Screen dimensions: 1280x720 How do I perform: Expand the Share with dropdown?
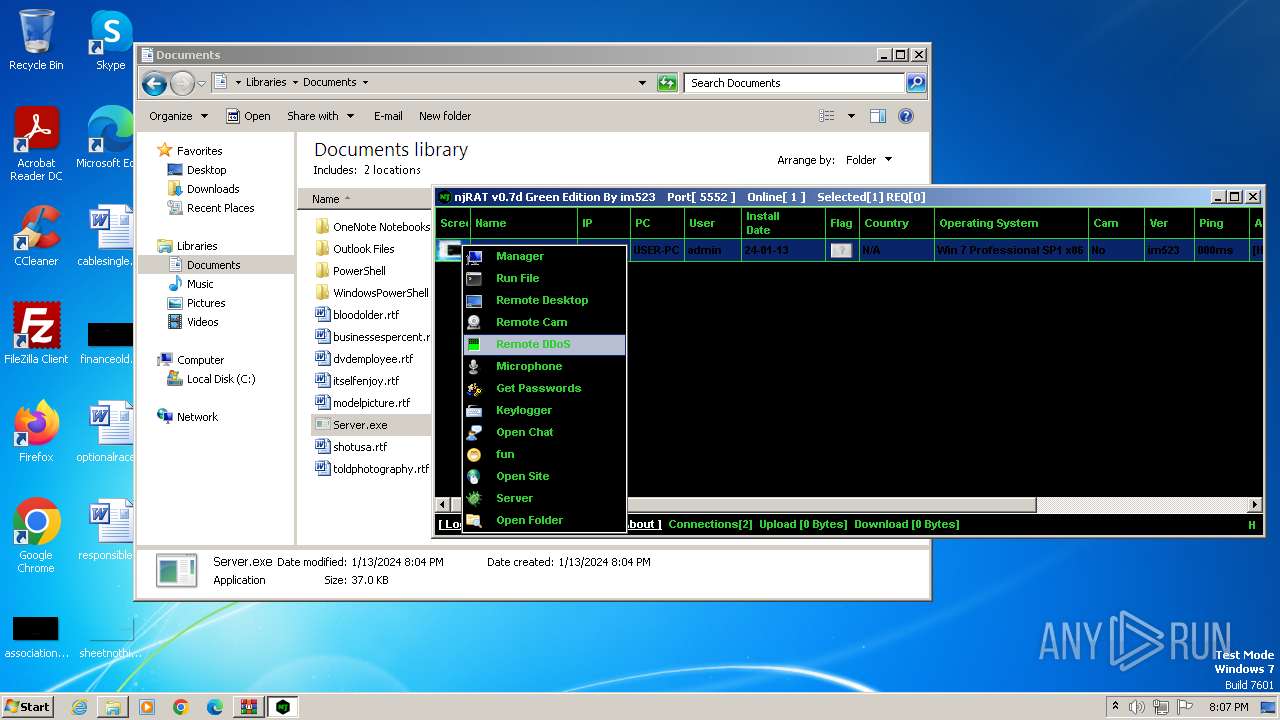click(x=320, y=116)
